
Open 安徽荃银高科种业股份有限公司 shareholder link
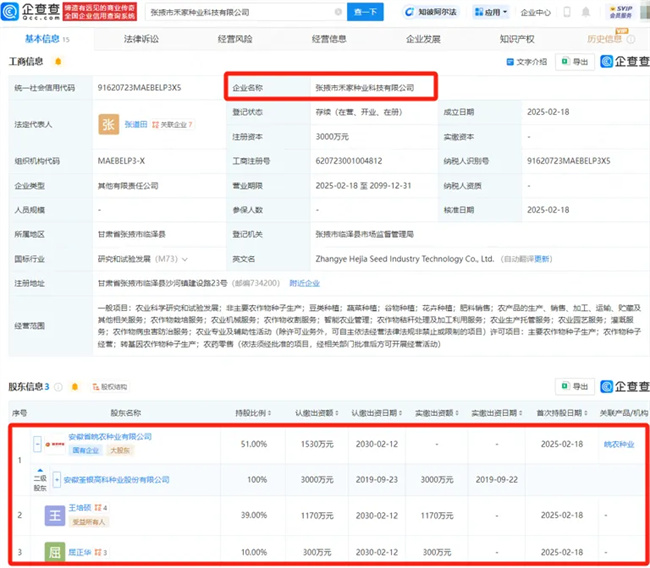point(117,479)
